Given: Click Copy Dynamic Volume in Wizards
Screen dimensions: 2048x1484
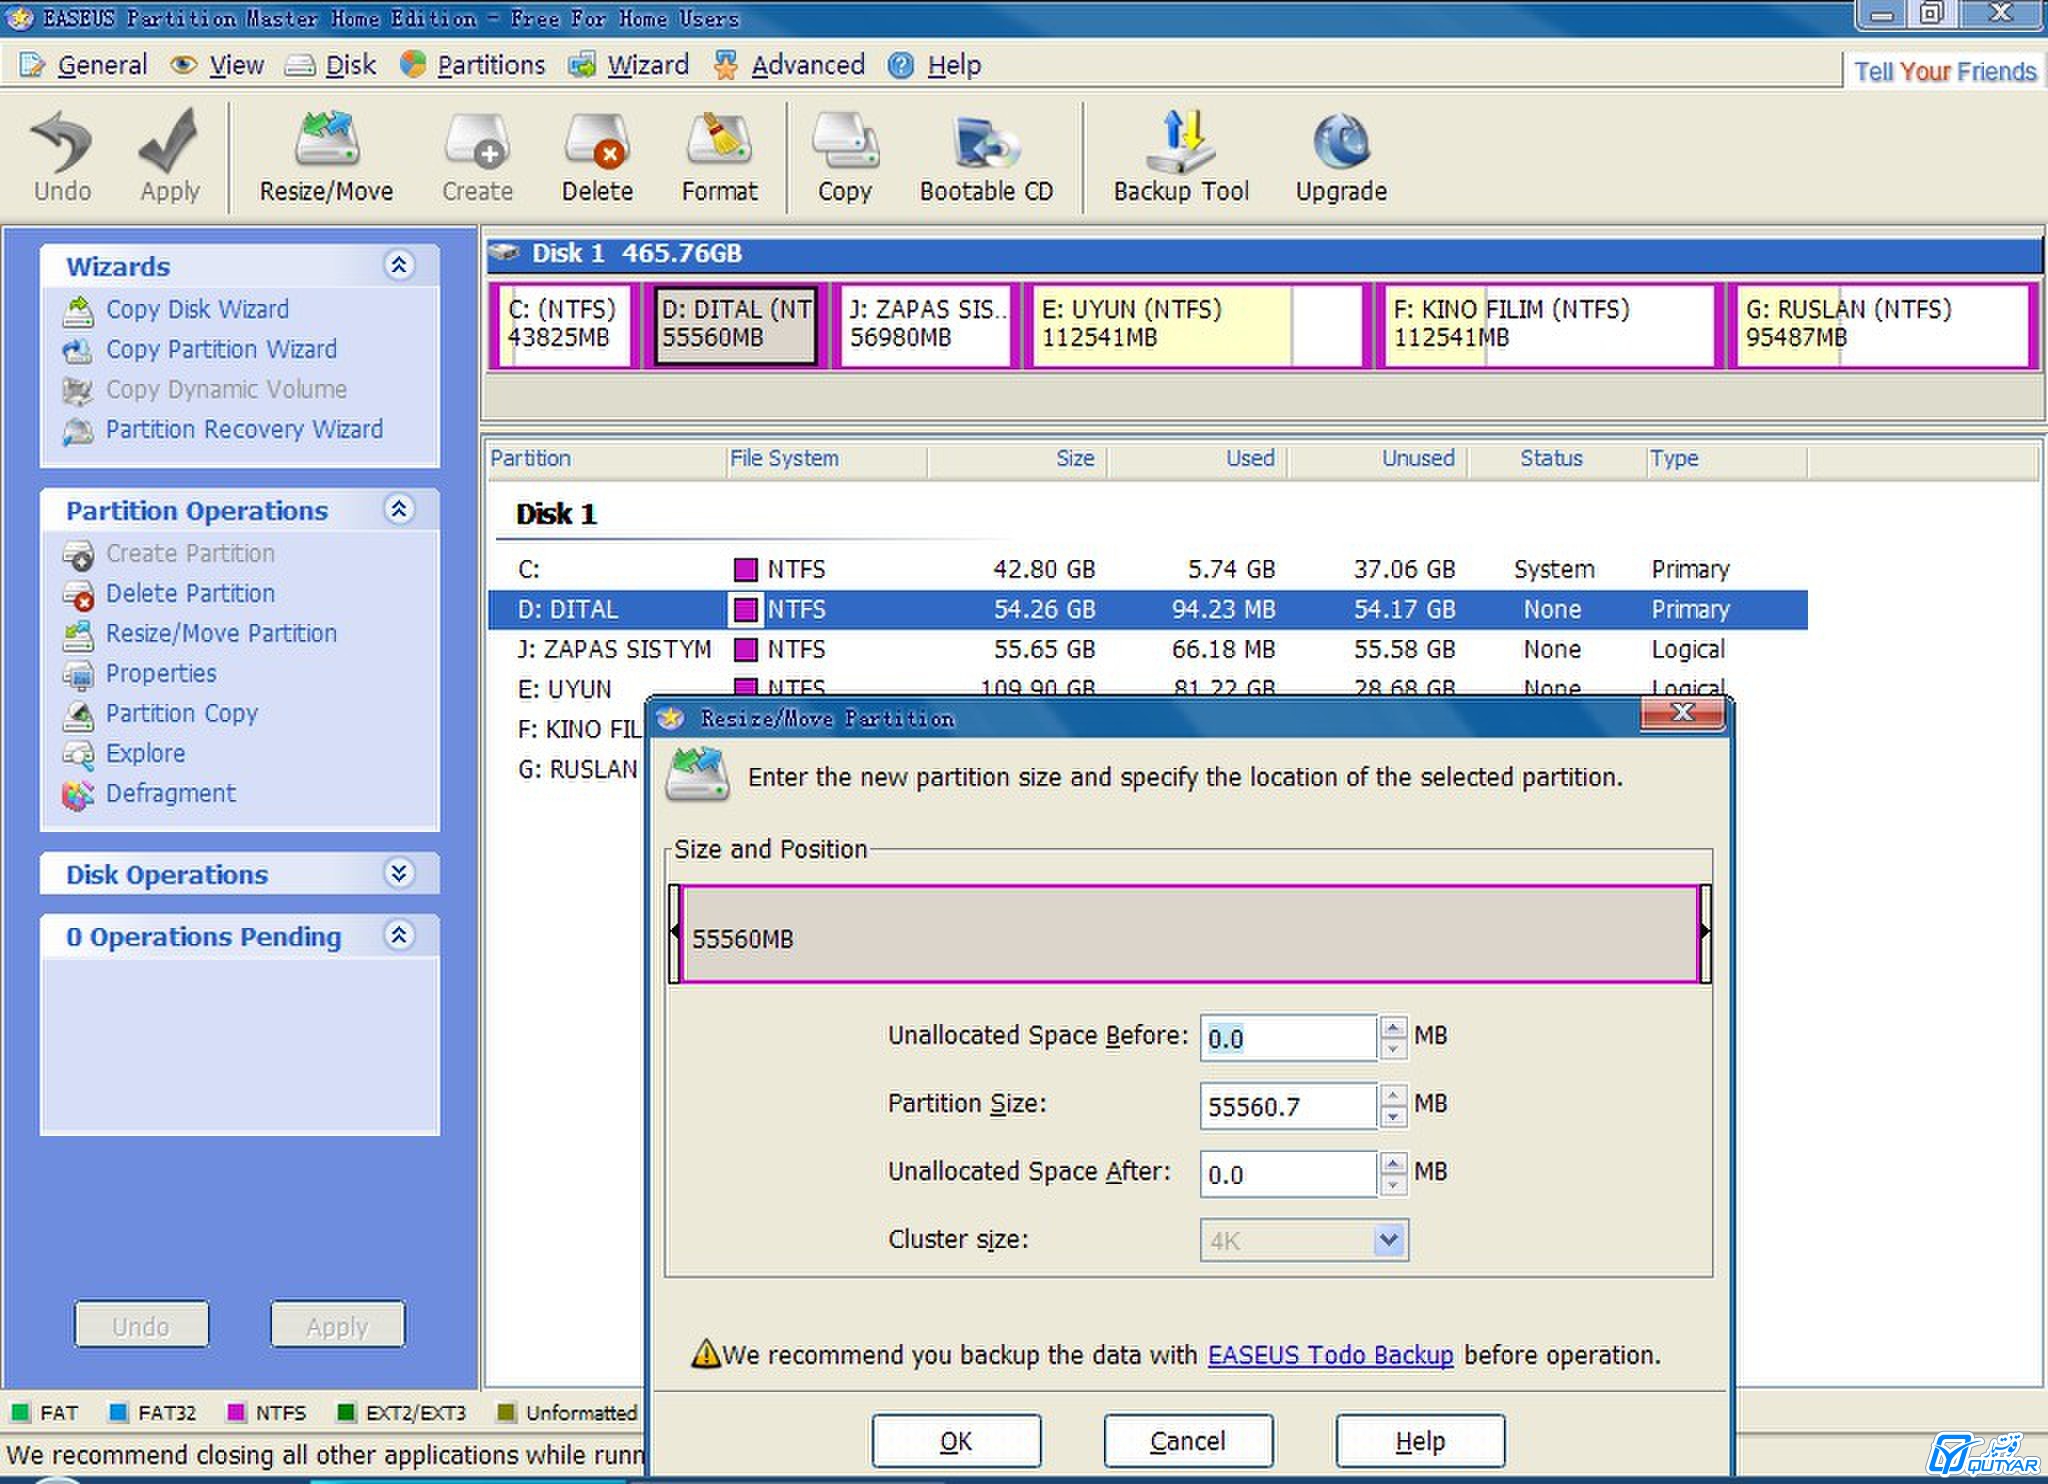Looking at the screenshot, I should 225,389.
